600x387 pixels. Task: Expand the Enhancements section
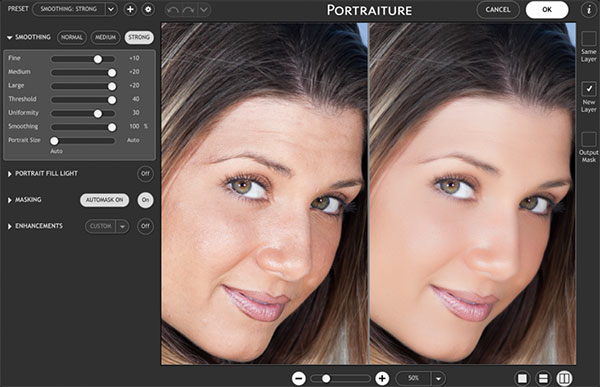pos(10,226)
